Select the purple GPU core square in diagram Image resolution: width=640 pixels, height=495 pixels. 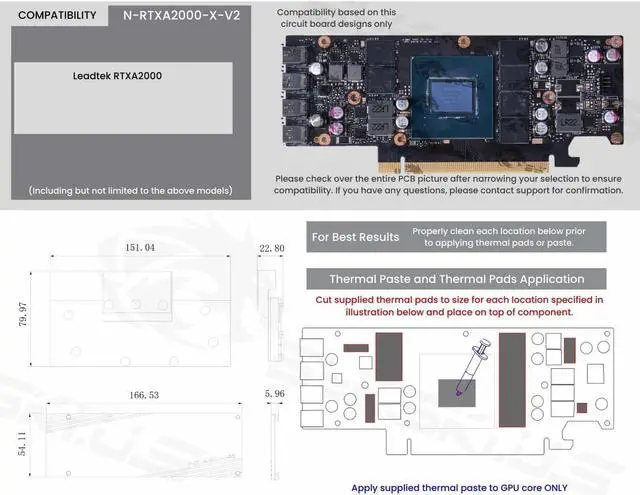point(459,392)
